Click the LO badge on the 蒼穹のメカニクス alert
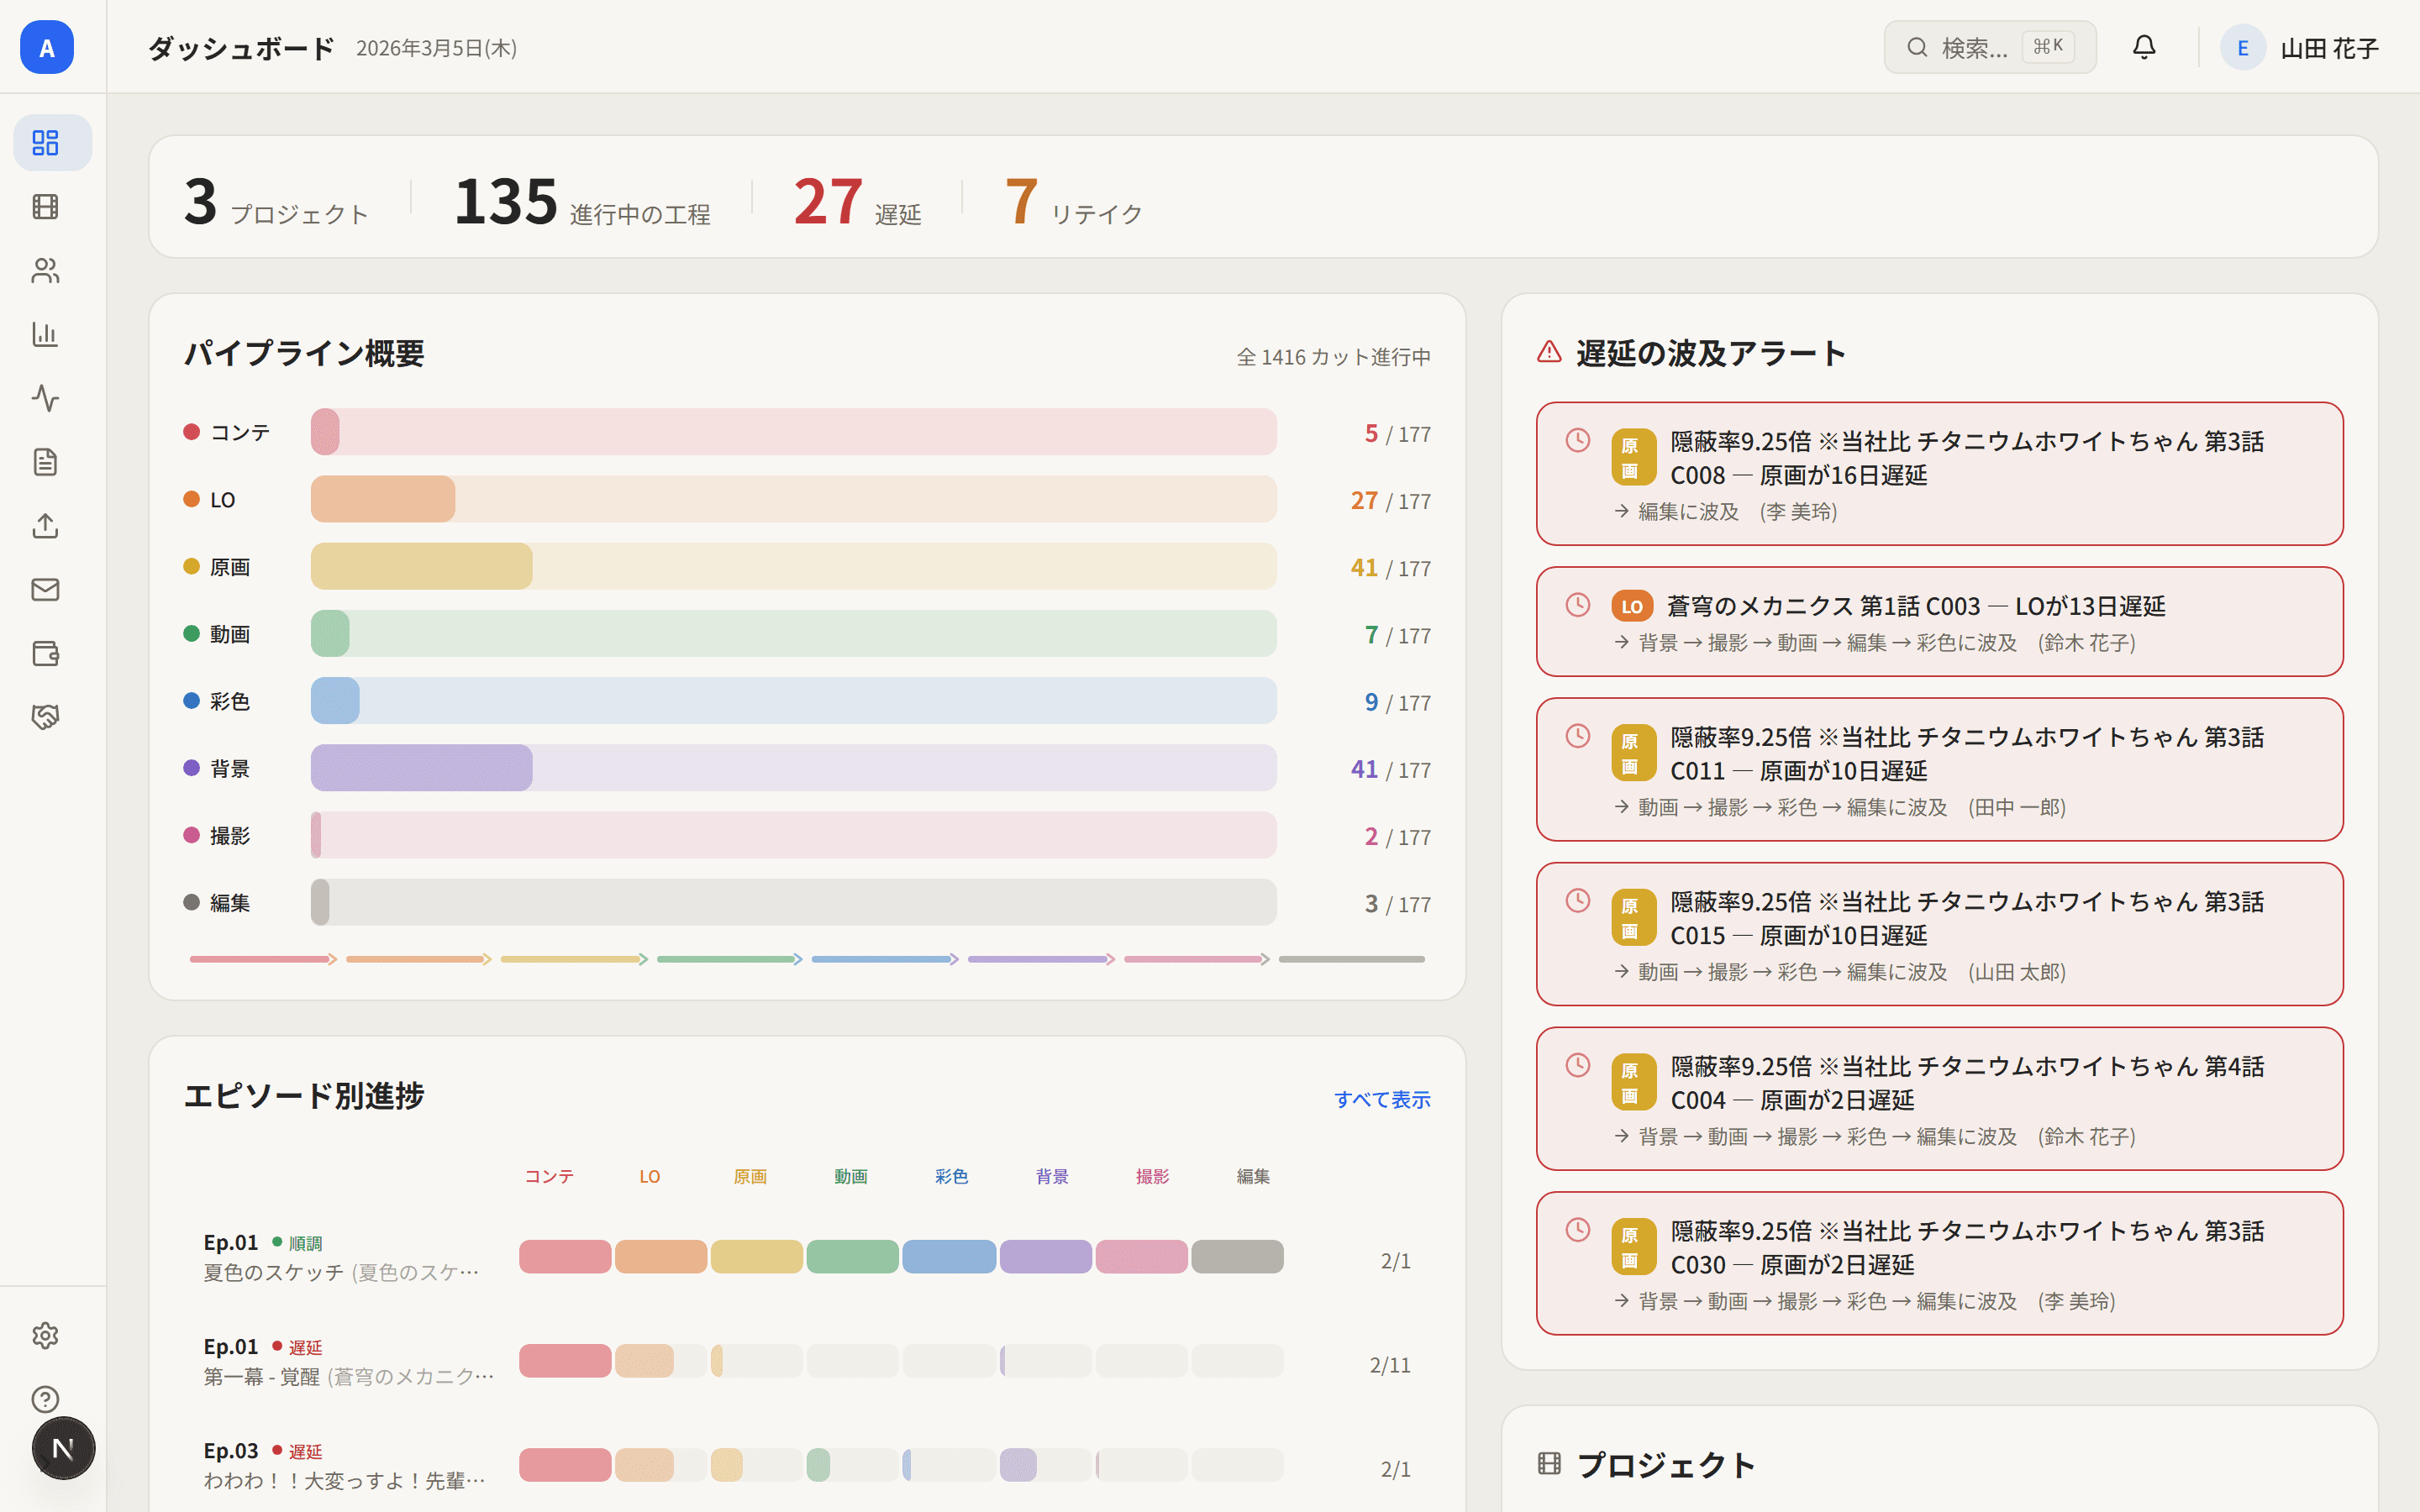The width and height of the screenshot is (2420, 1512). pos(1632,606)
